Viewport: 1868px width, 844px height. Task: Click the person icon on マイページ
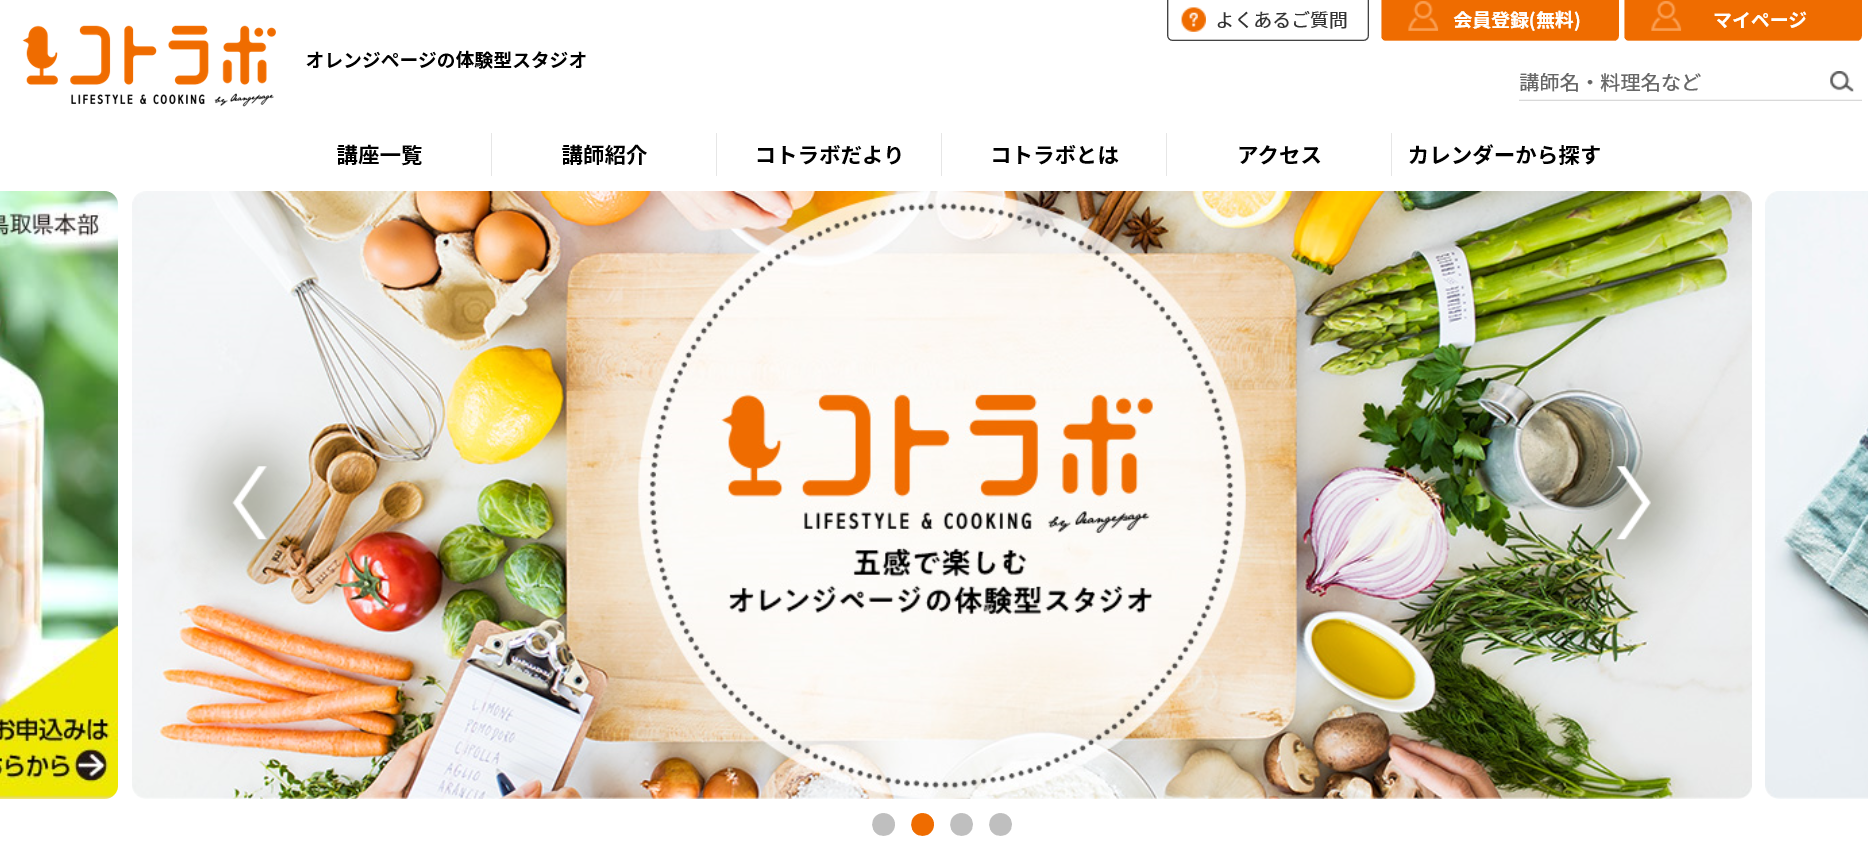coord(1665,17)
